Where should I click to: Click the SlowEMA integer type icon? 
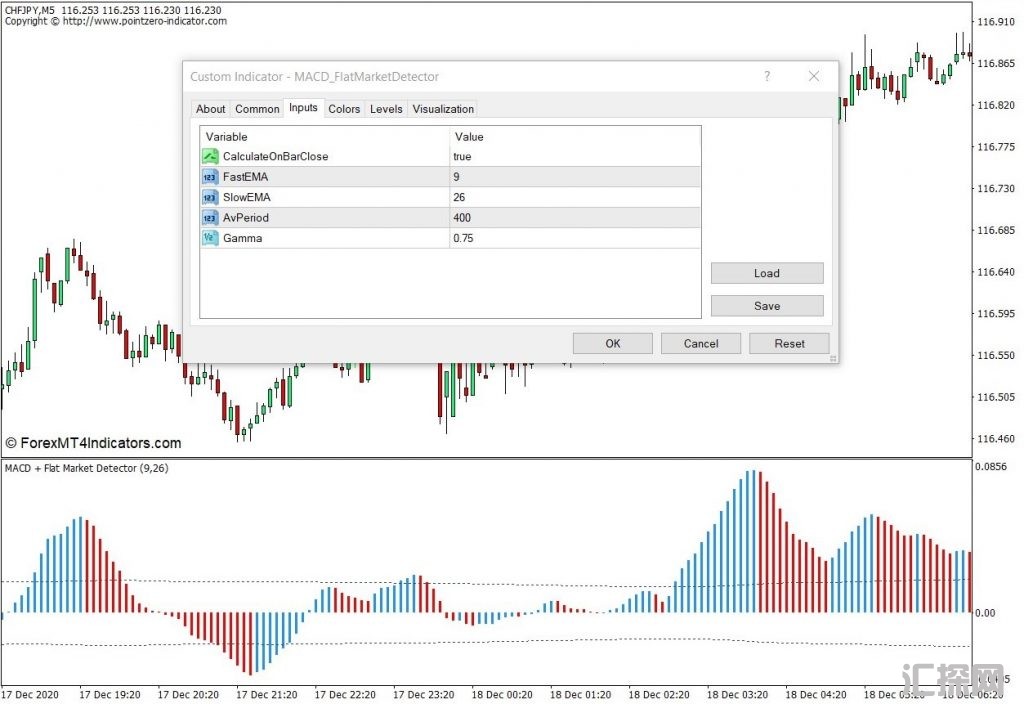[x=210, y=197]
